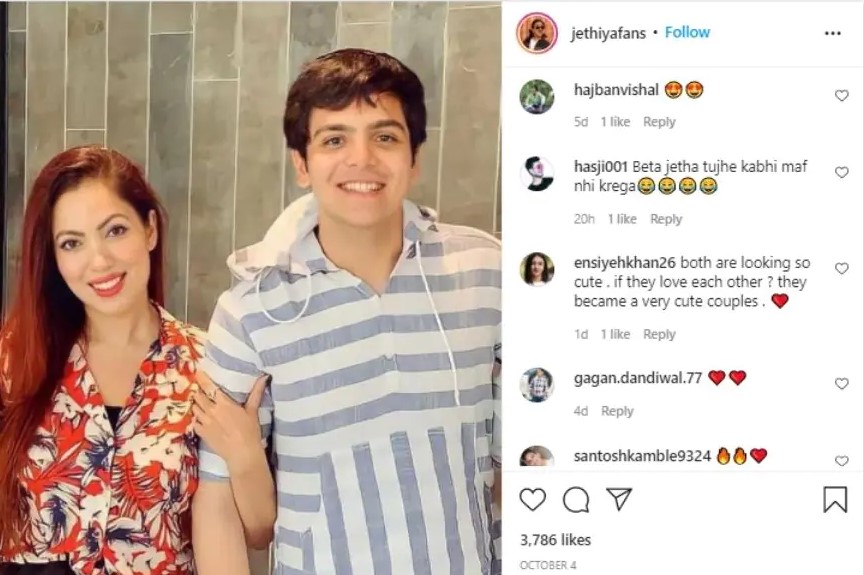Like the post with the heart icon
864x575 pixels.
[x=533, y=499]
